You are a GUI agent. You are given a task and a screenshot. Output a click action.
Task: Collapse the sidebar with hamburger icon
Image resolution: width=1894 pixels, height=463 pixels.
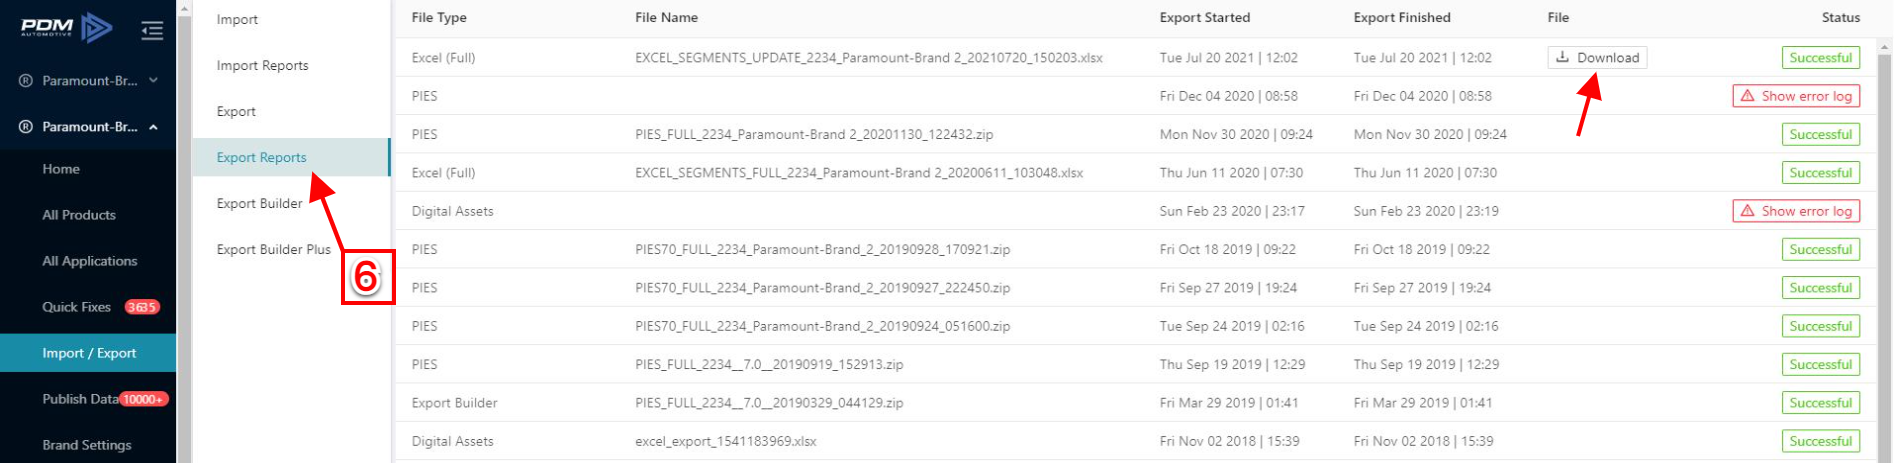point(152,31)
